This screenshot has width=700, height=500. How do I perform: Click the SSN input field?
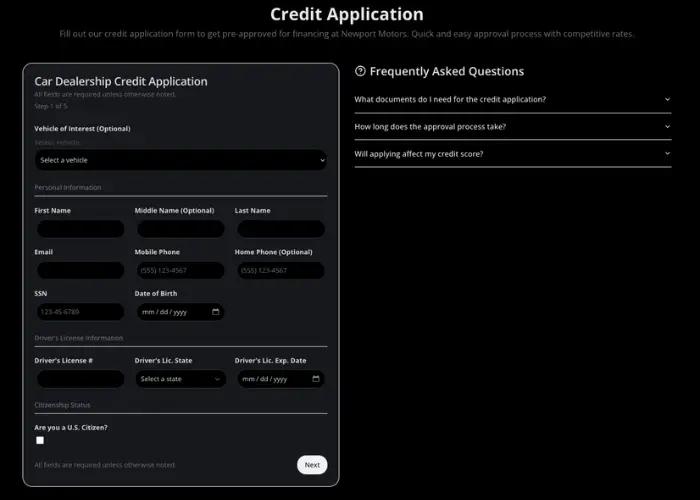pos(80,312)
